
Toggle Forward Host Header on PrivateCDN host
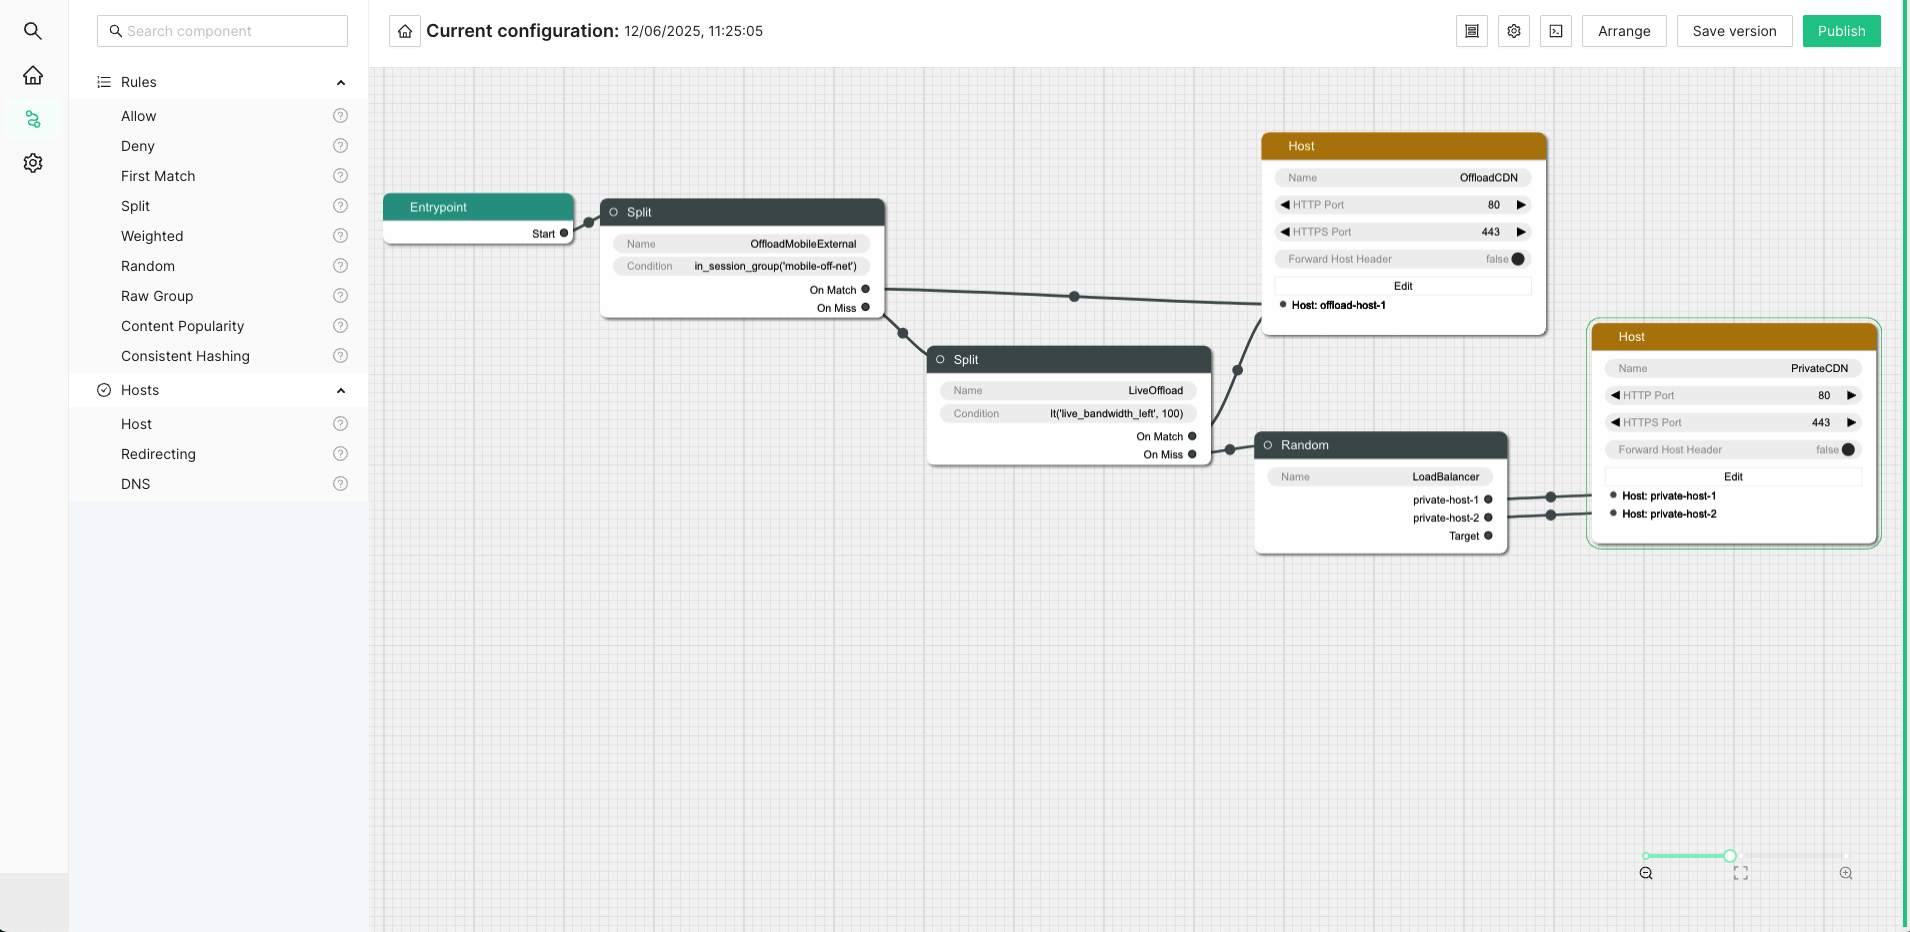(1847, 450)
